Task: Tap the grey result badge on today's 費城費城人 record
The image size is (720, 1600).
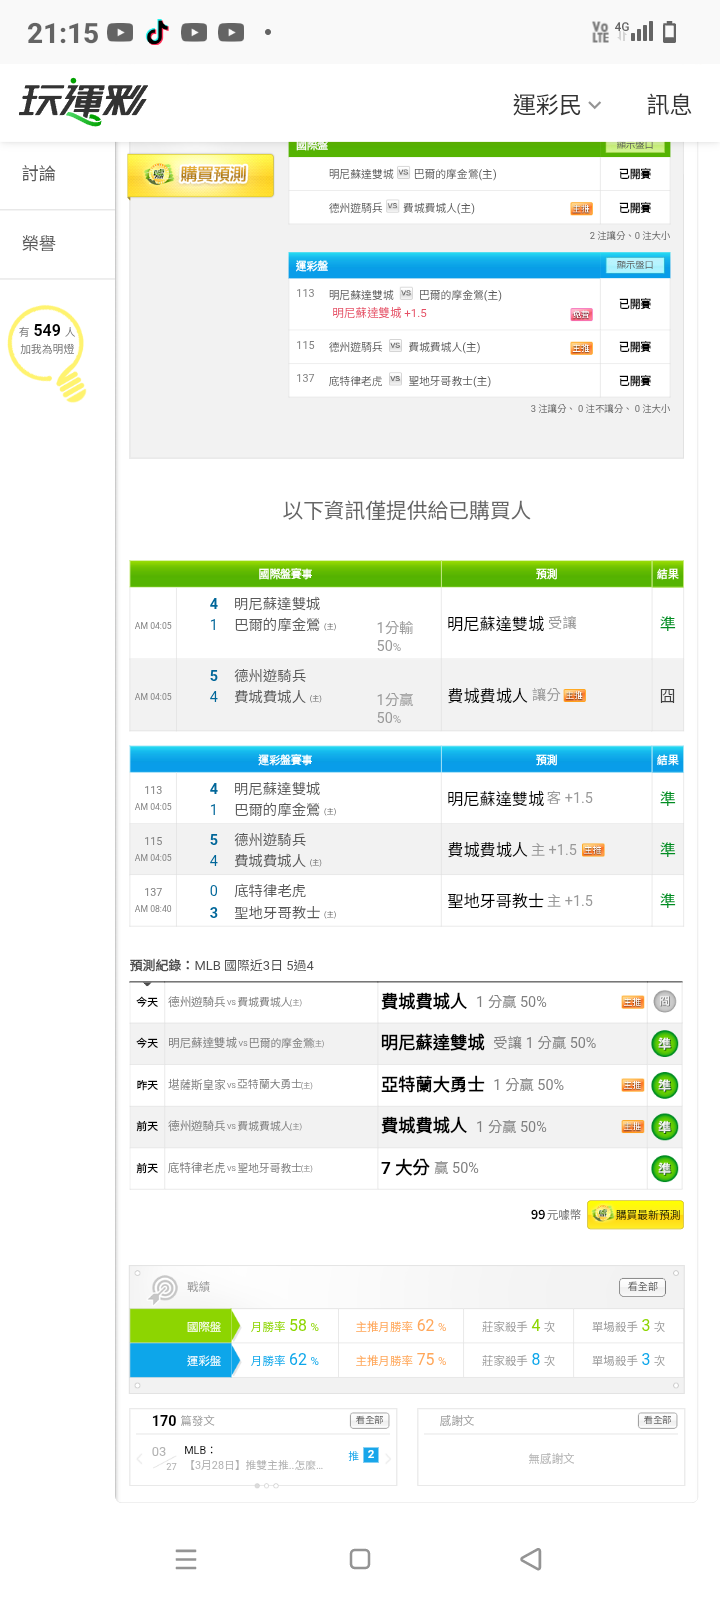Action: pos(664,1001)
